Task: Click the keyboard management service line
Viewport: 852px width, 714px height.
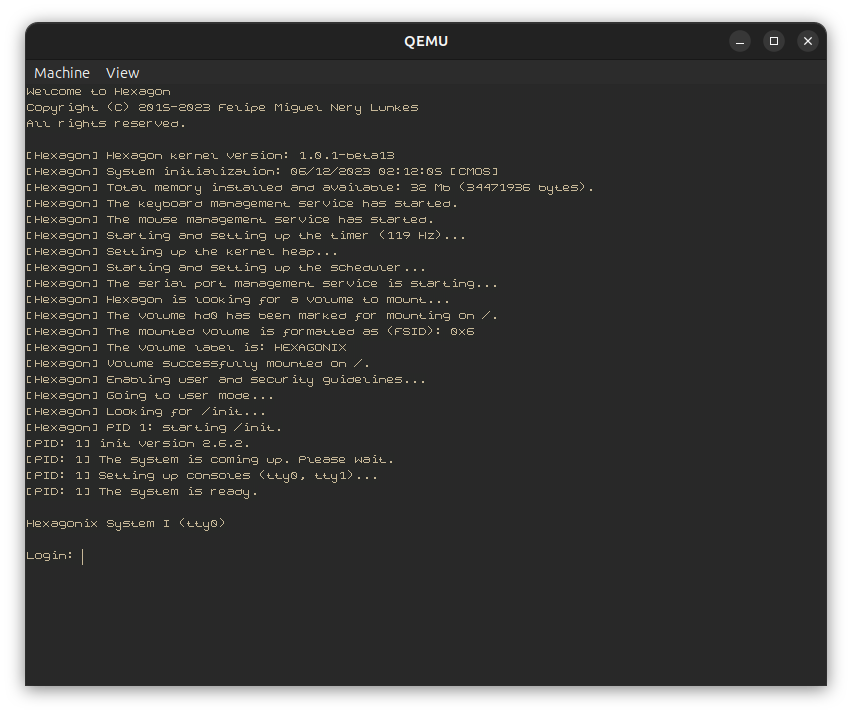Action: point(242,204)
